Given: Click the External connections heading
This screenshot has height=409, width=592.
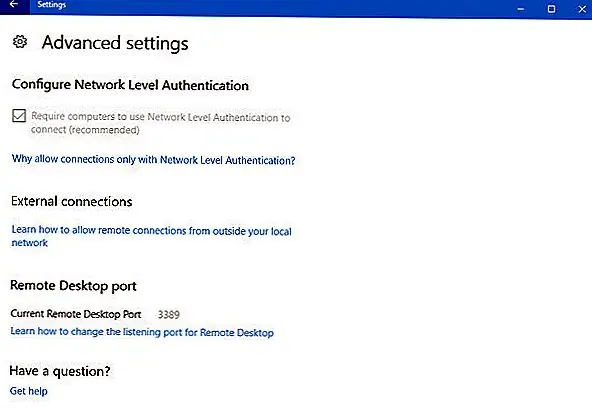Looking at the screenshot, I should [72, 201].
